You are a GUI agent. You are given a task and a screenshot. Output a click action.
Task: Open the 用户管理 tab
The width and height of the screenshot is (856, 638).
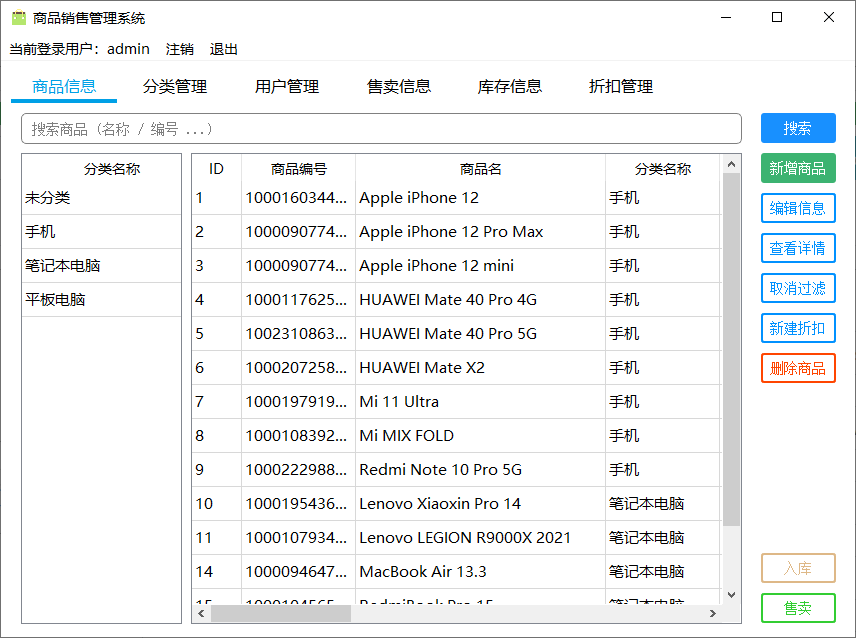tap(287, 86)
